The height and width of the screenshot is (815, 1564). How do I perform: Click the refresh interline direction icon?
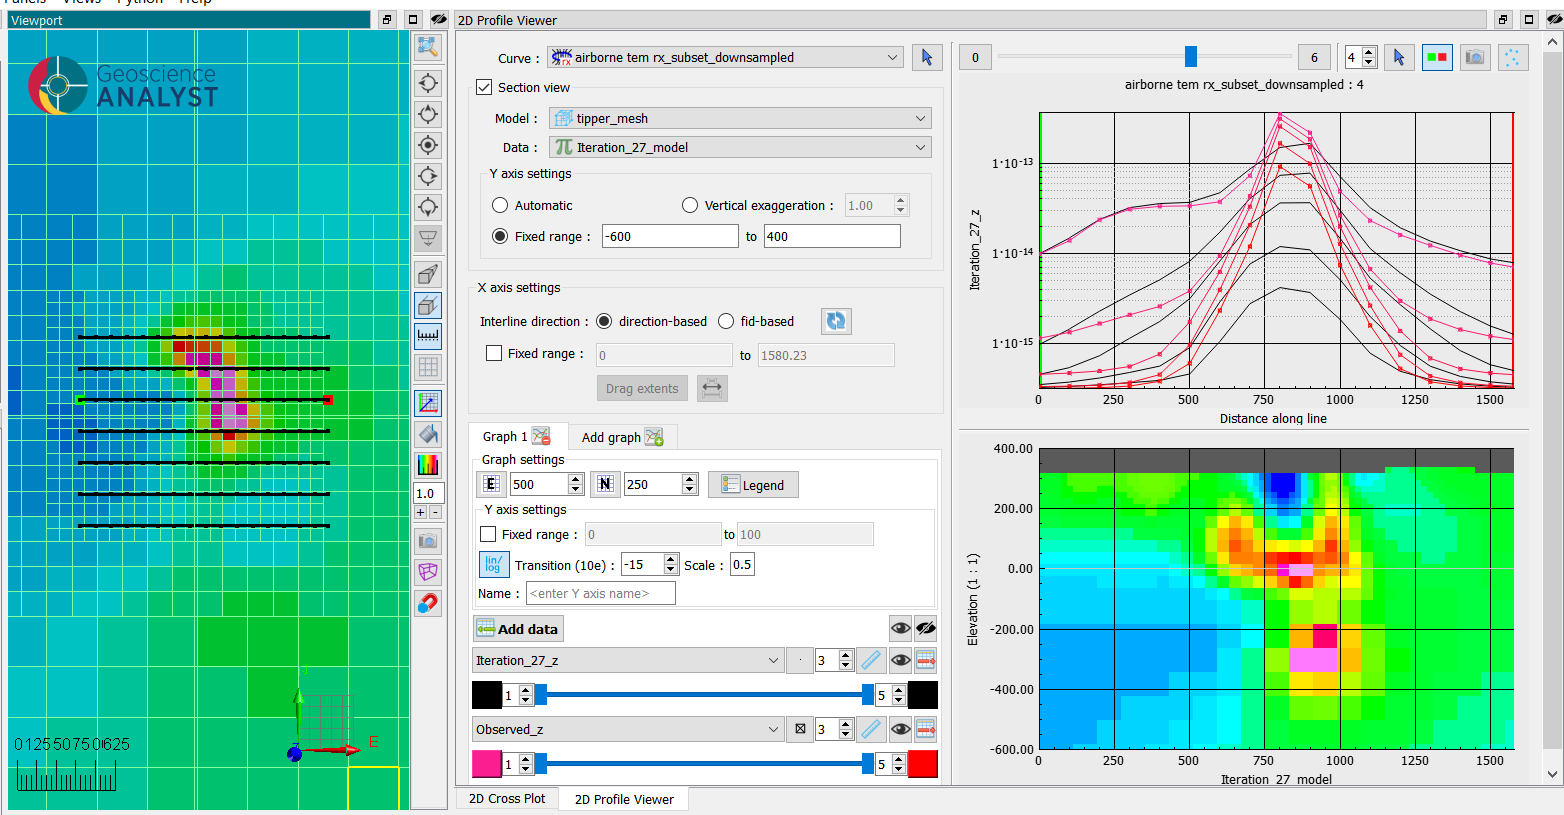point(836,321)
